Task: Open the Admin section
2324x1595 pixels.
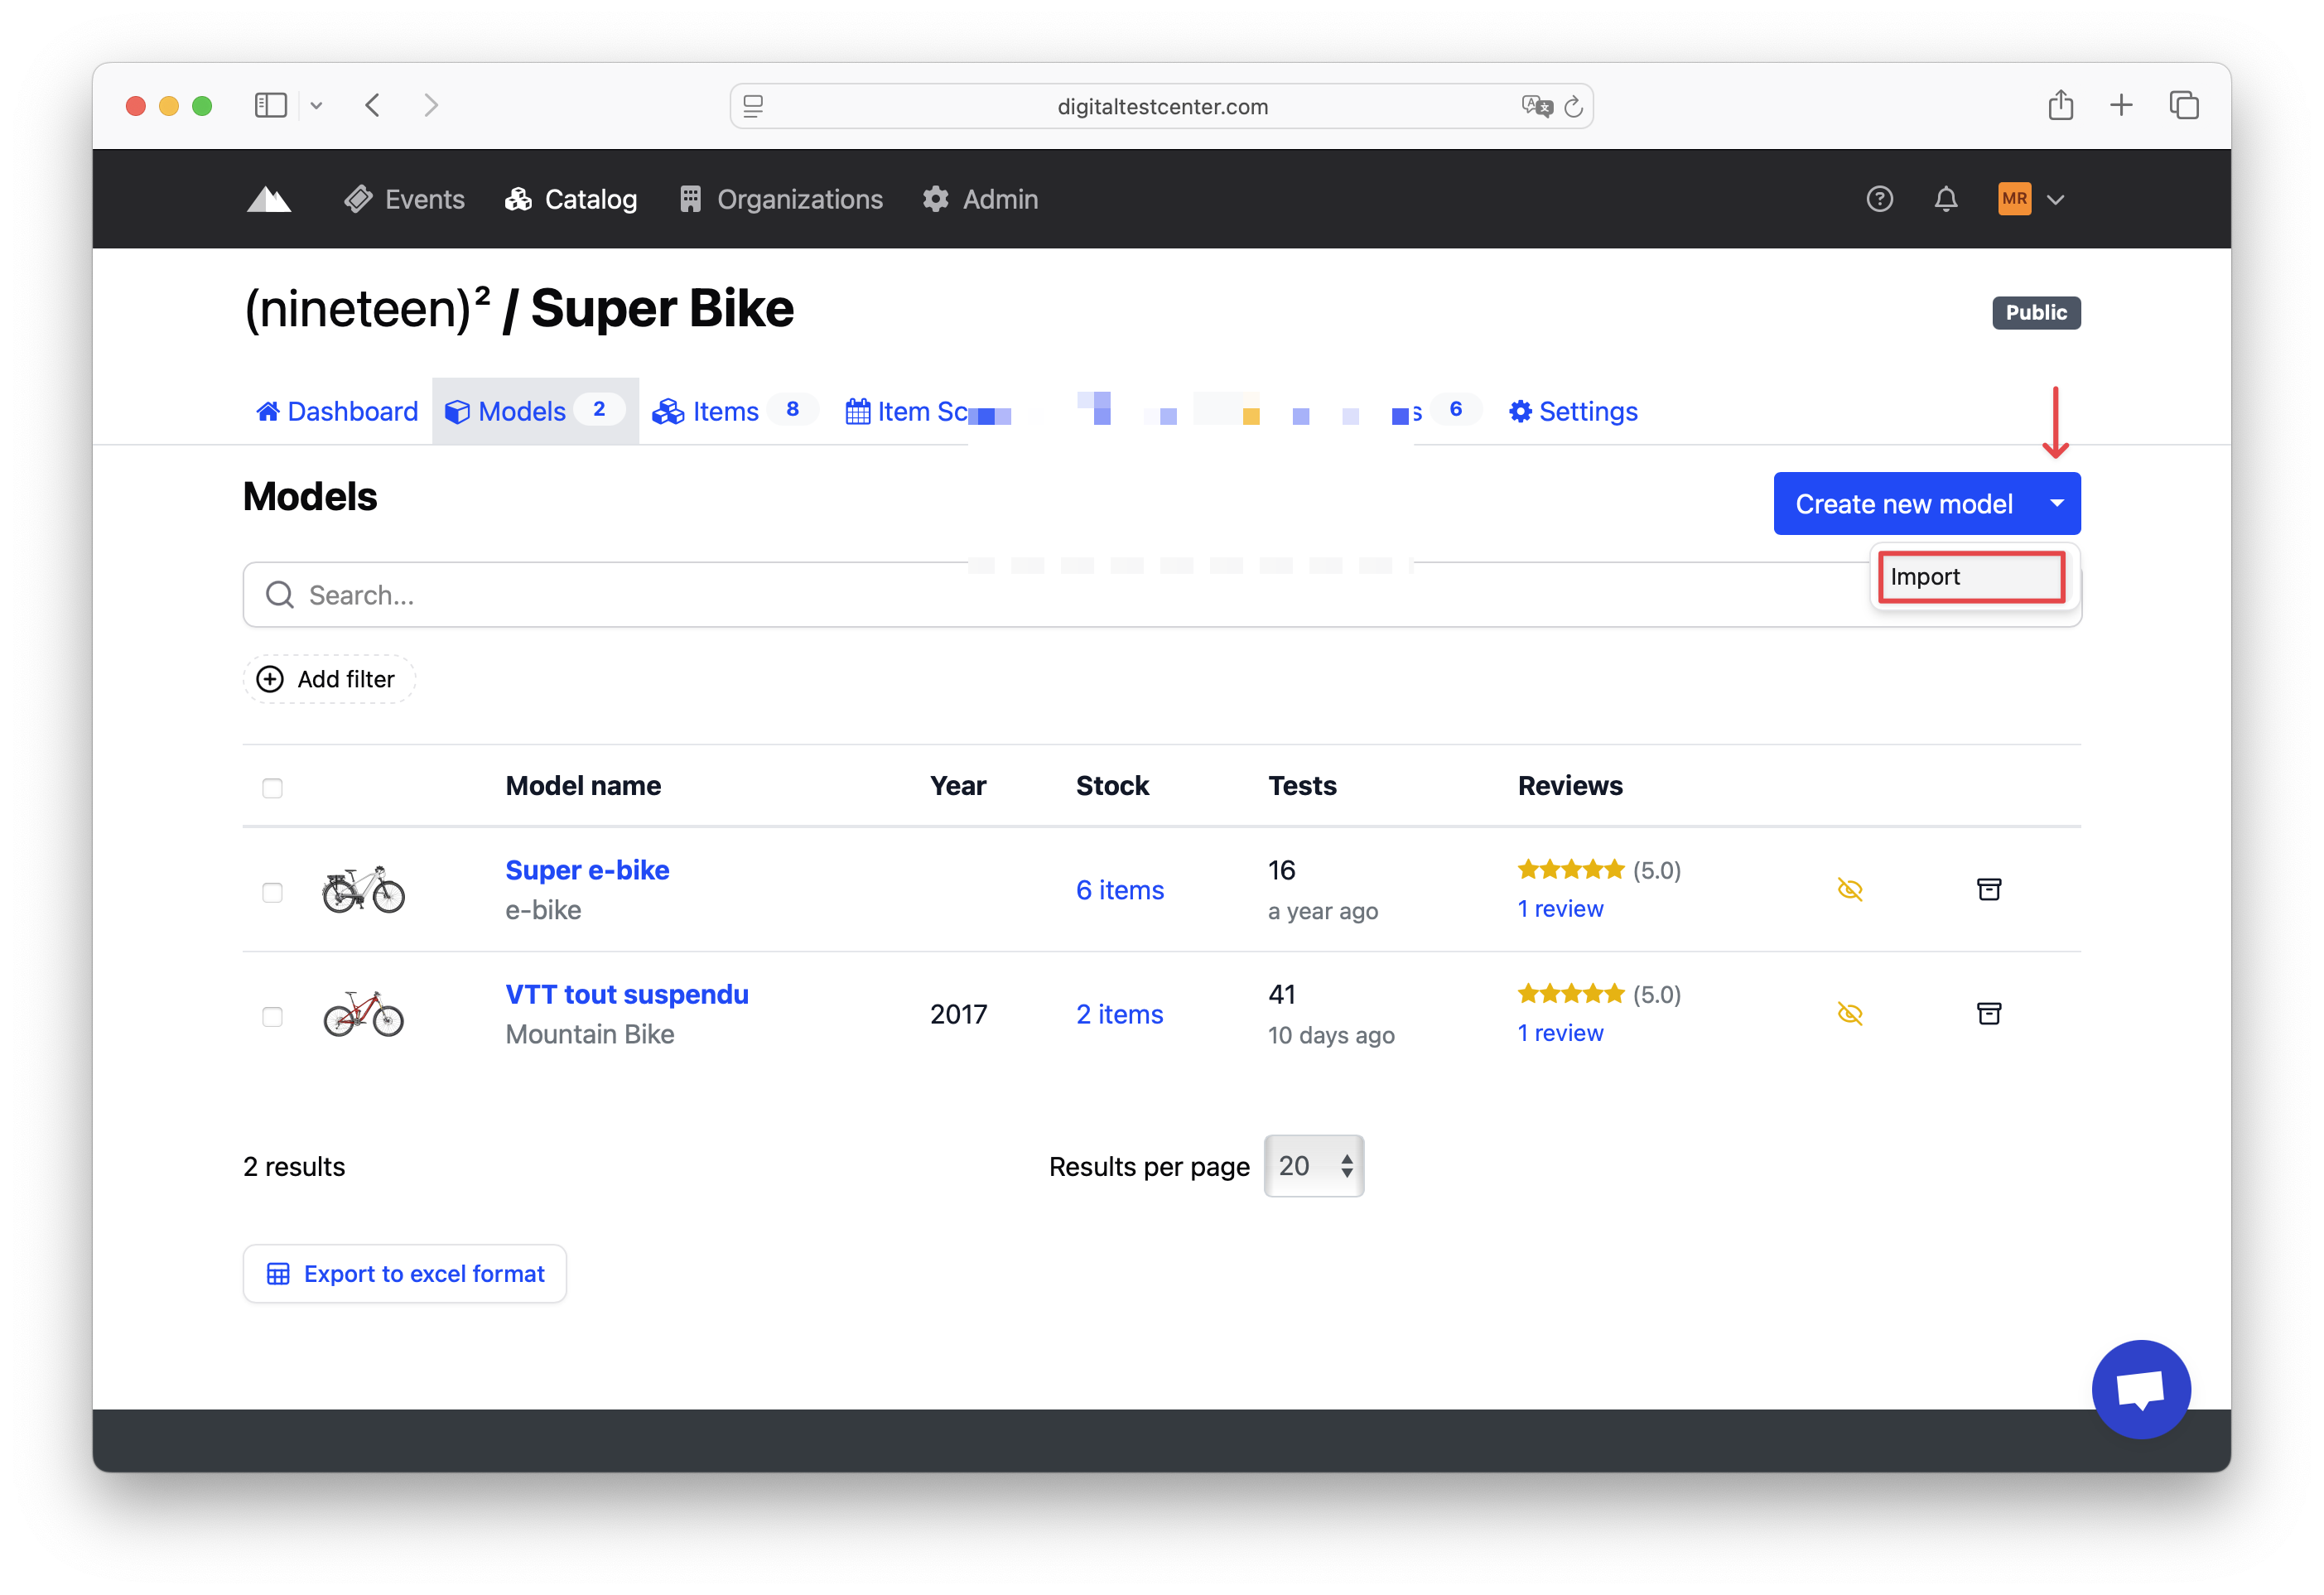Action: click(999, 199)
